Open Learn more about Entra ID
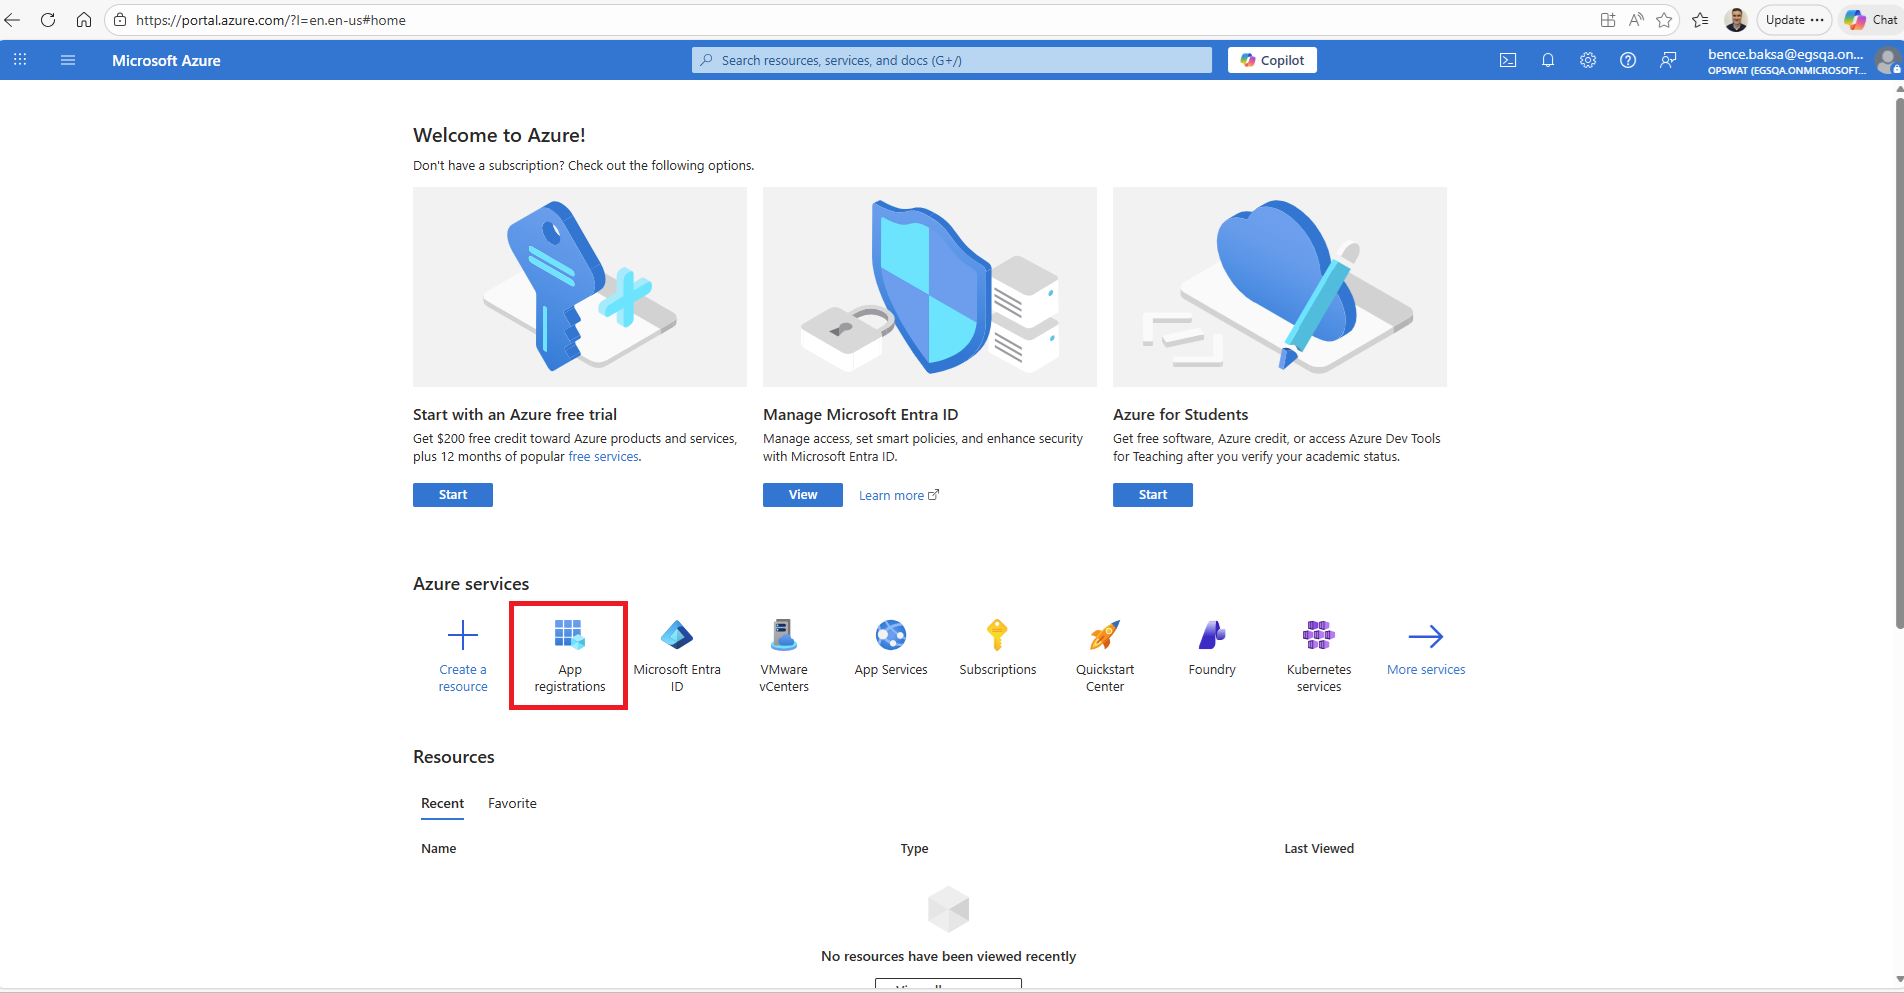 pyautogui.click(x=899, y=496)
